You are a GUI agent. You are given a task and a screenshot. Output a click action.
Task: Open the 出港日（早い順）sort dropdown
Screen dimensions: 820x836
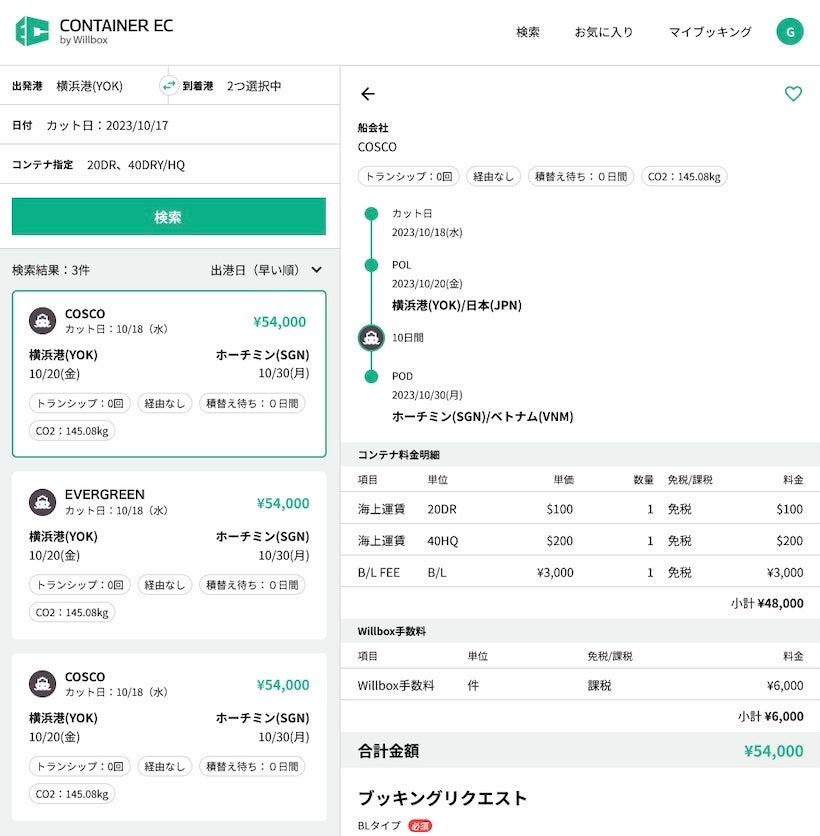pos(266,270)
